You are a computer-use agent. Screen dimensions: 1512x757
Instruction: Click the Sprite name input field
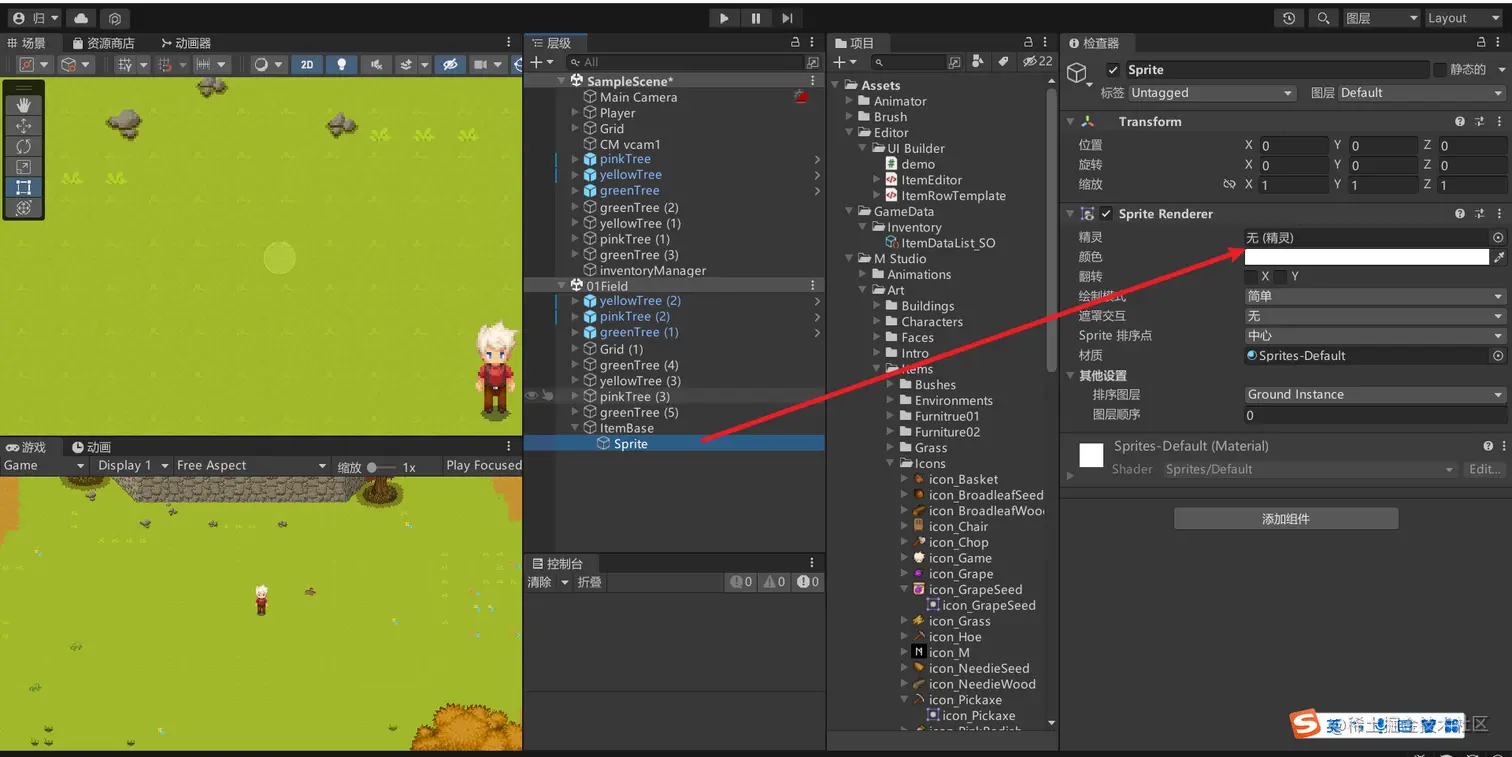[x=1277, y=70]
